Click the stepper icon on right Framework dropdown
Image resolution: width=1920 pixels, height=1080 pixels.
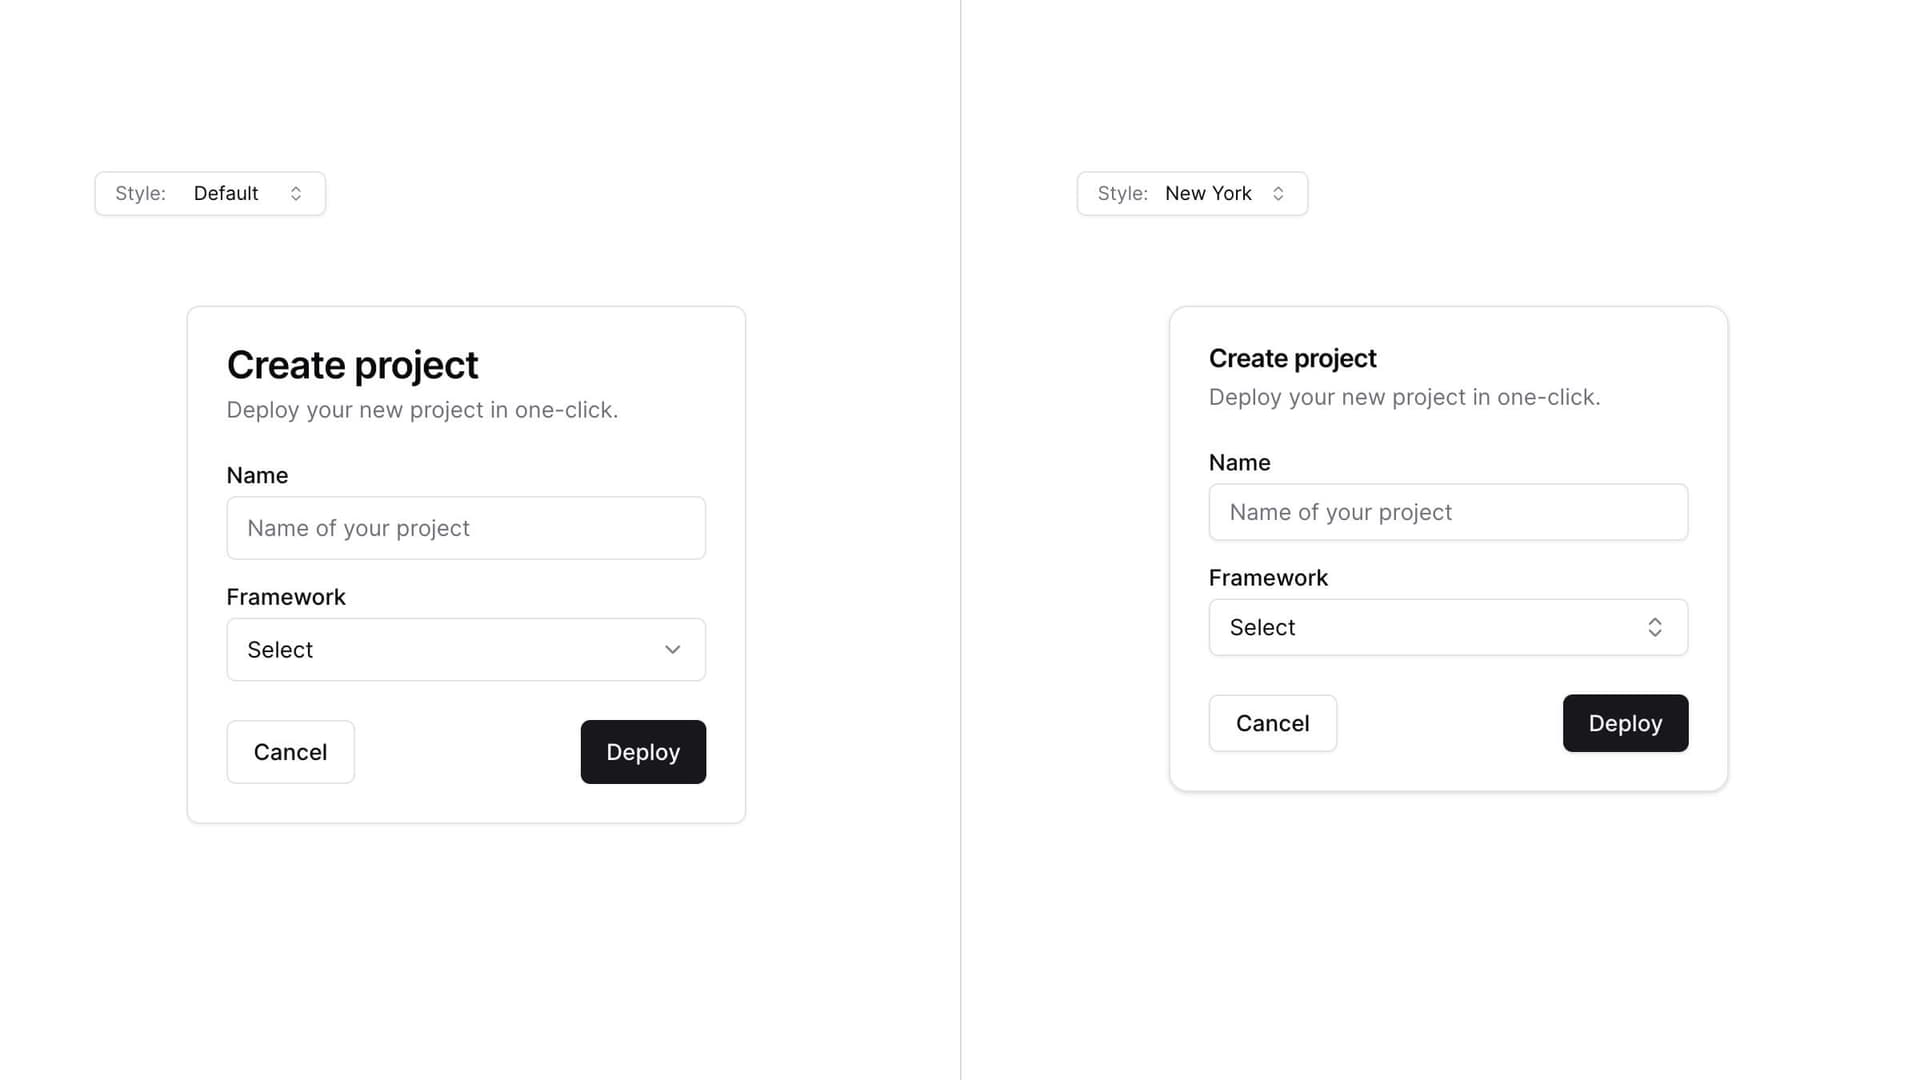pyautogui.click(x=1656, y=626)
